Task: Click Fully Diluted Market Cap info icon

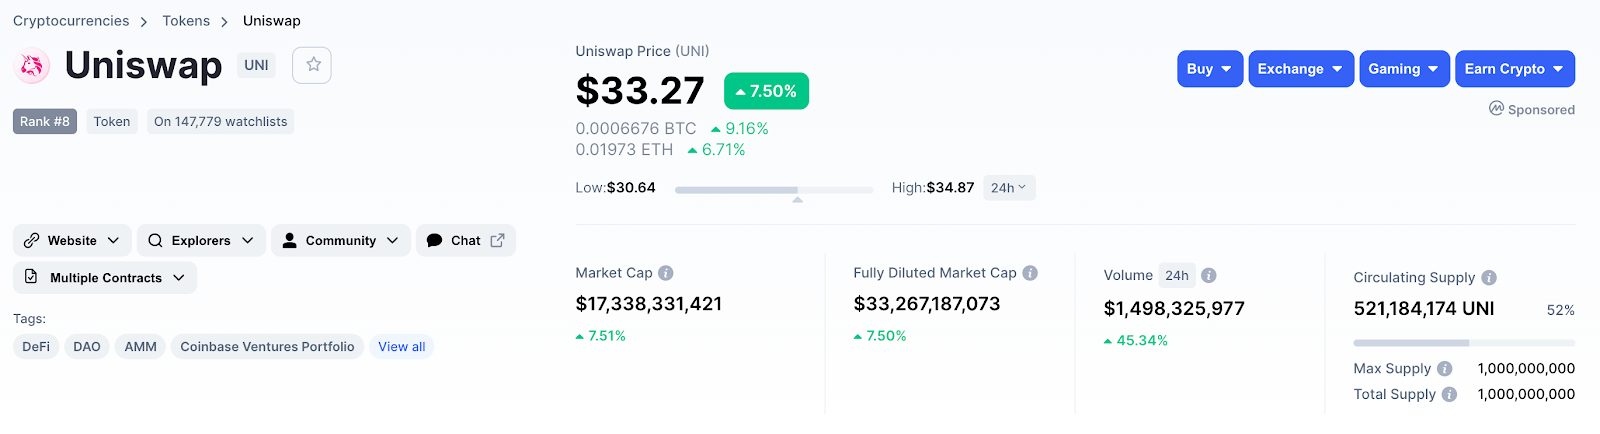Action: coord(1030,273)
